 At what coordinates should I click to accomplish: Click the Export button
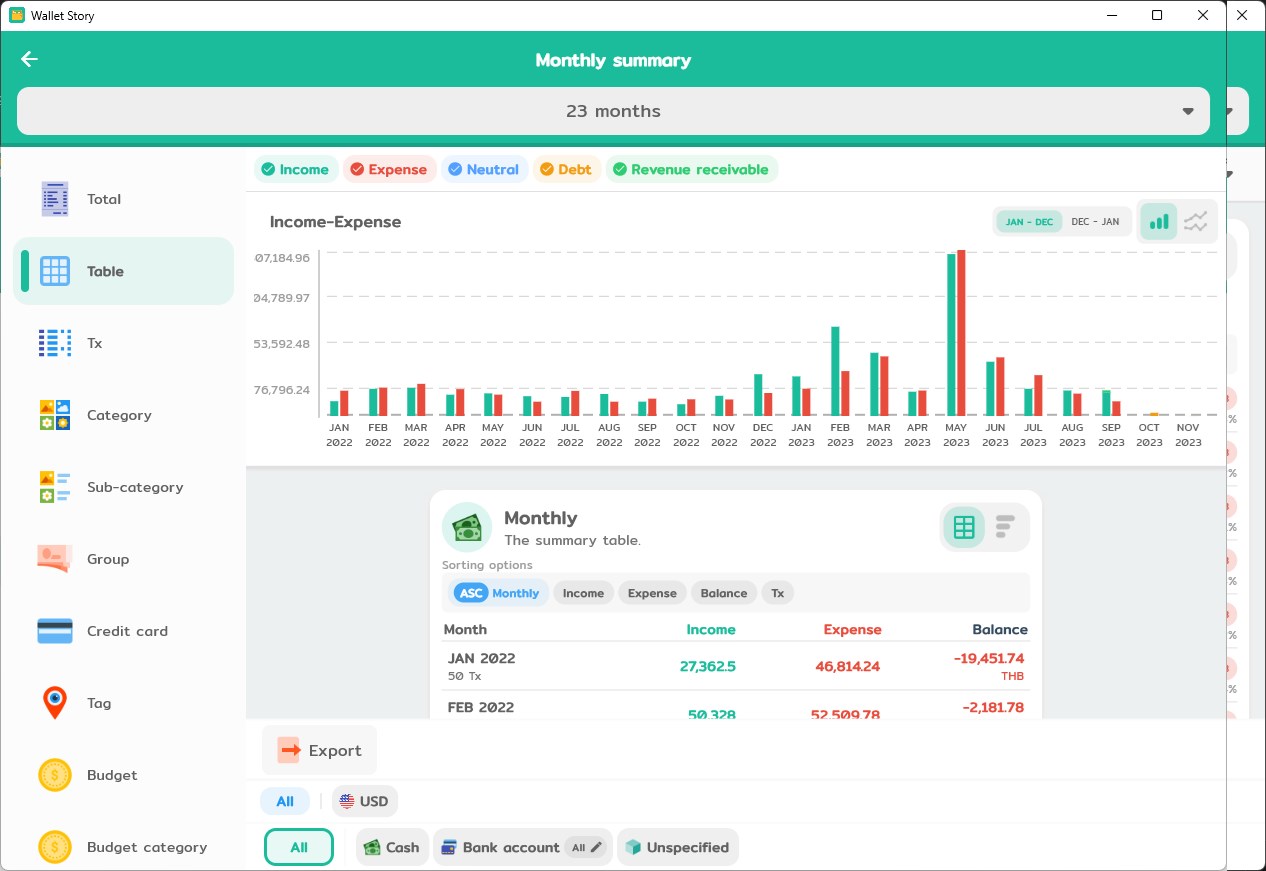319,750
